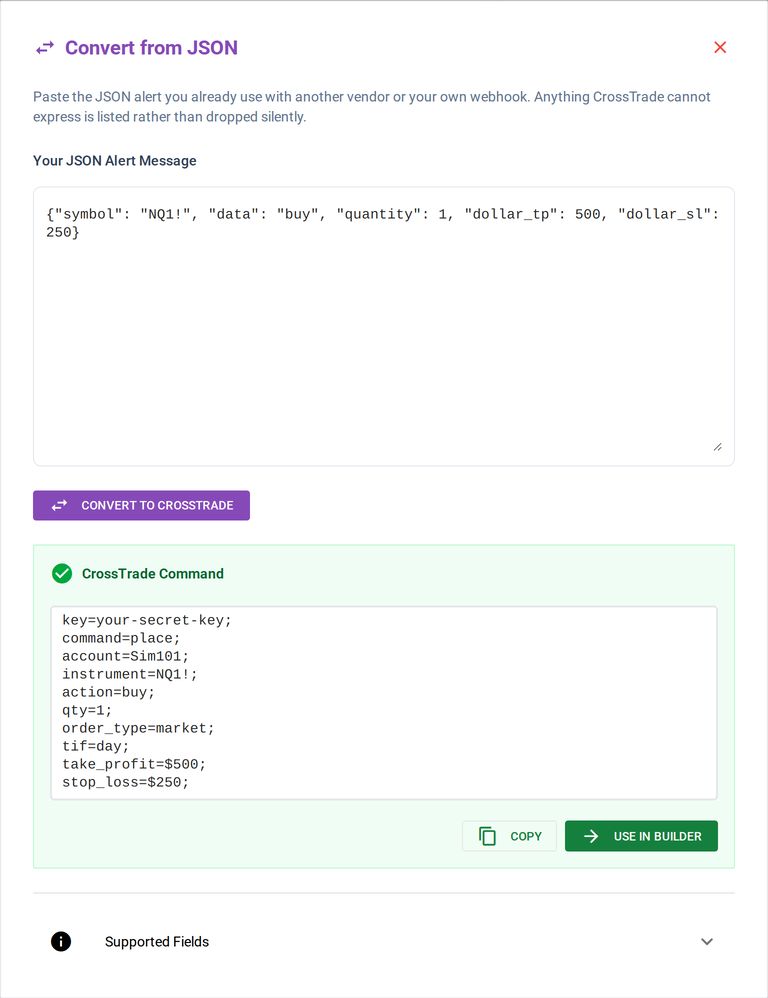Close the Convert from JSON dialog
The width and height of the screenshot is (768, 998).
(x=720, y=48)
